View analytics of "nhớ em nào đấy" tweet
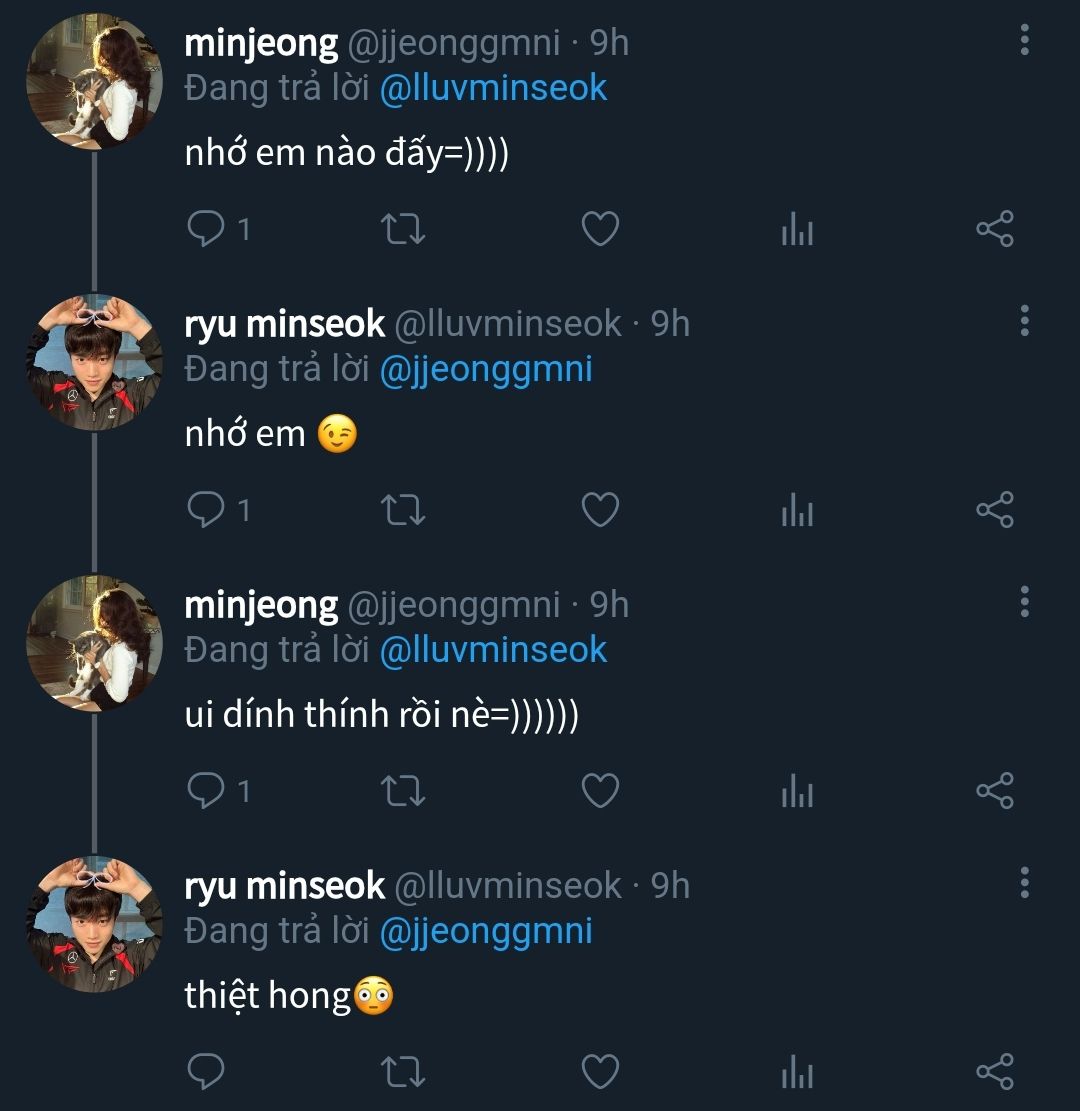The height and width of the screenshot is (1111, 1080). 797,231
